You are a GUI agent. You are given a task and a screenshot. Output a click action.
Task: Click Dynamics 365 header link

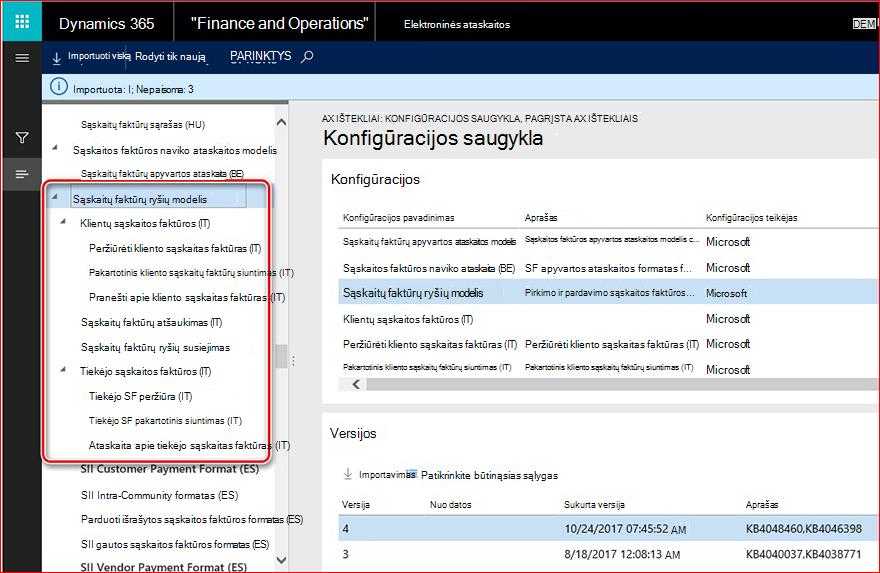coord(107,24)
